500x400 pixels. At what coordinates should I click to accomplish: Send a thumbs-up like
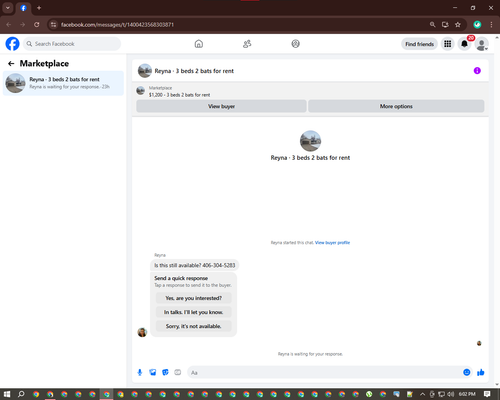point(481,372)
